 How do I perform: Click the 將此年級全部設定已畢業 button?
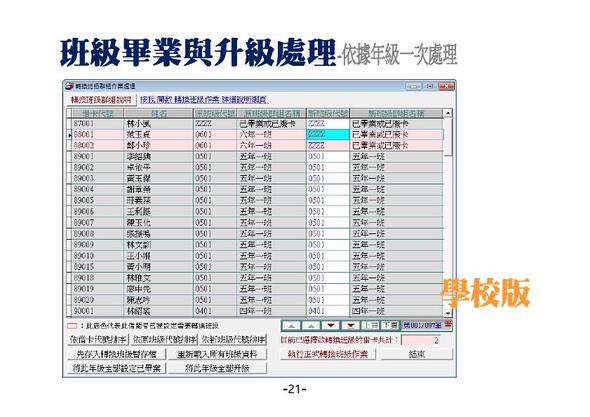(x=116, y=368)
